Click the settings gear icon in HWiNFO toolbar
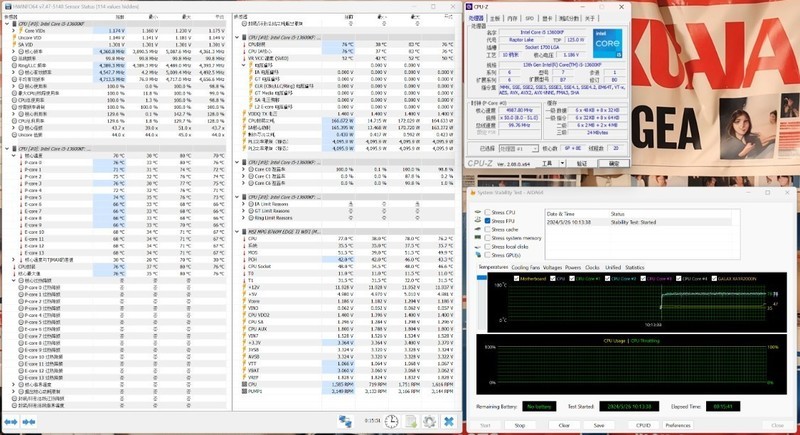 coord(429,421)
